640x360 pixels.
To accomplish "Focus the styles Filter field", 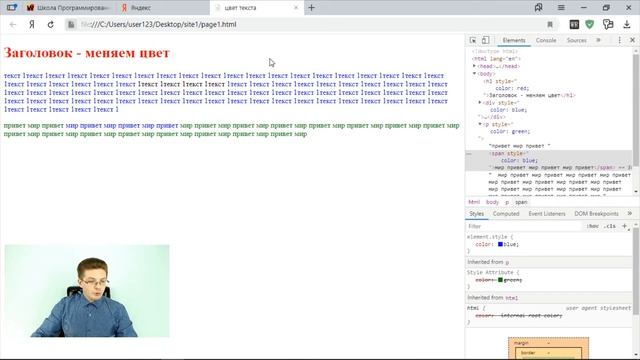I will click(x=523, y=226).
